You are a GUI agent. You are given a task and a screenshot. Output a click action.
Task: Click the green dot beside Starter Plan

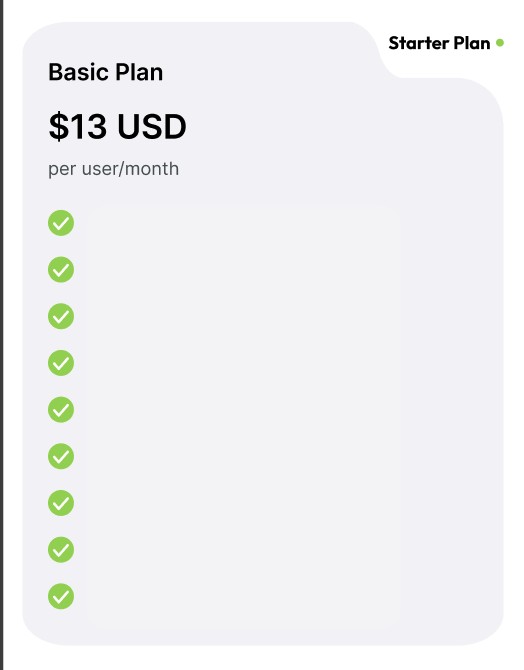500,43
